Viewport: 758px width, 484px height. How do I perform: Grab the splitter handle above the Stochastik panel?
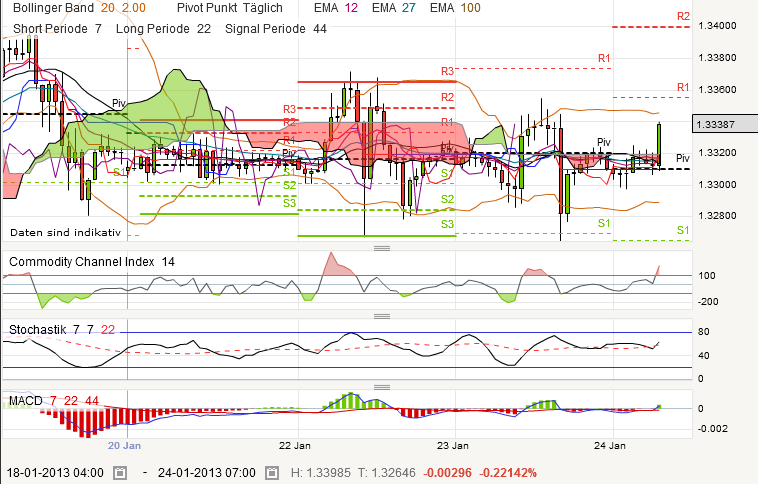tap(382, 316)
